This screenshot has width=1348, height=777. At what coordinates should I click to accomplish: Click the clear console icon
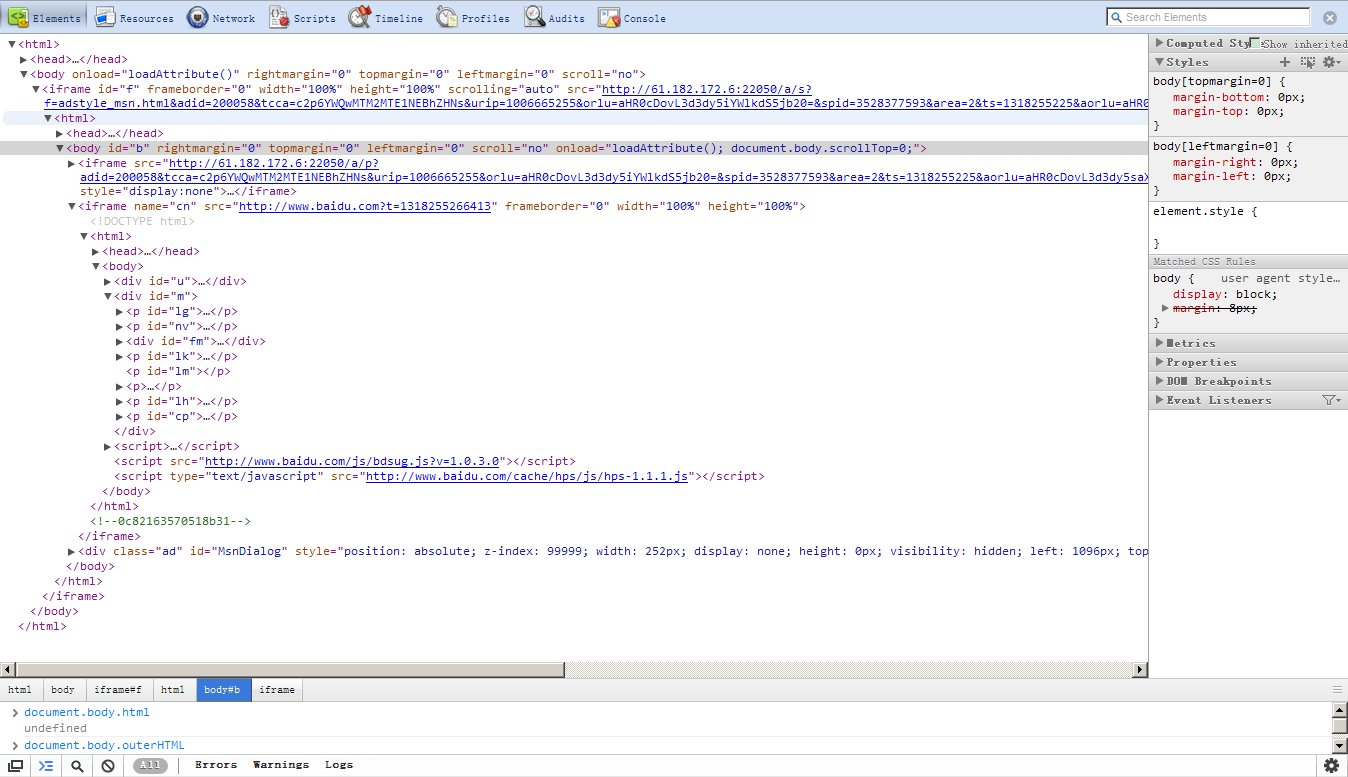coord(107,766)
